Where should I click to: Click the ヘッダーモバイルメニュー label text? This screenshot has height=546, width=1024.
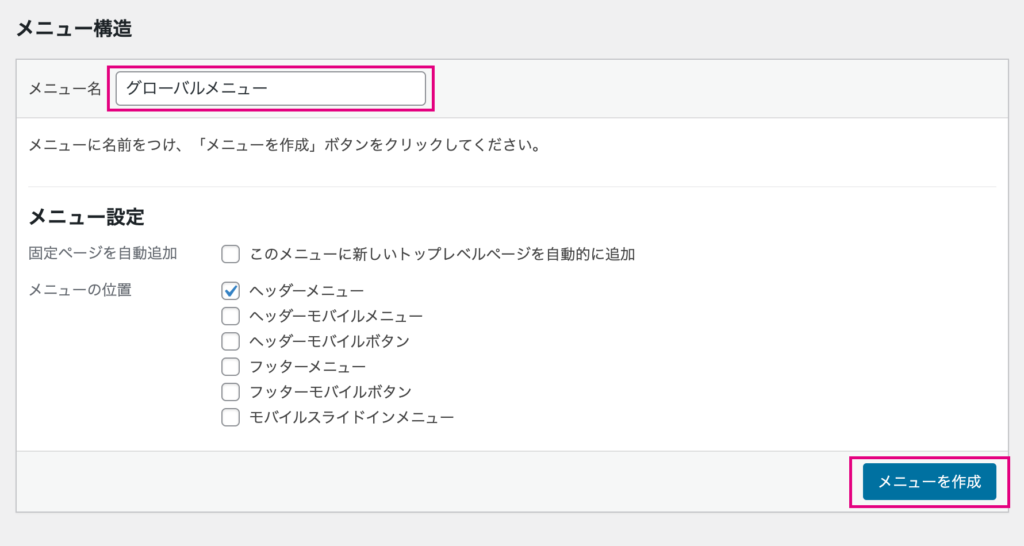click(x=336, y=316)
